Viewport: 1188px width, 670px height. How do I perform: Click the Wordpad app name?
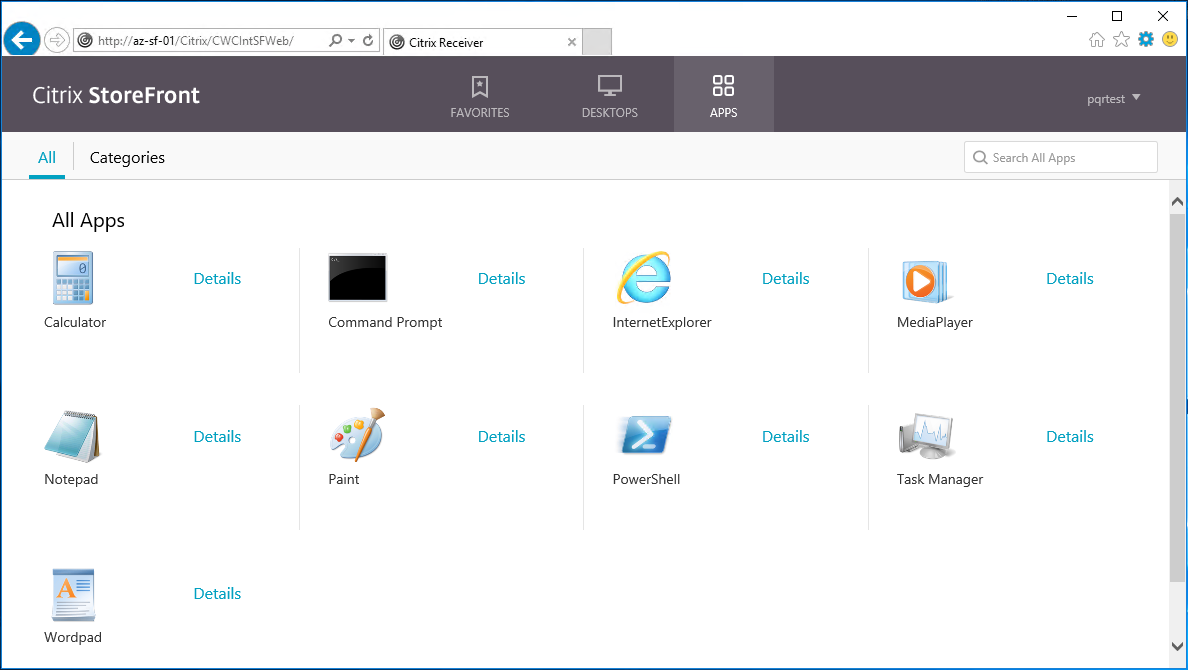73,637
